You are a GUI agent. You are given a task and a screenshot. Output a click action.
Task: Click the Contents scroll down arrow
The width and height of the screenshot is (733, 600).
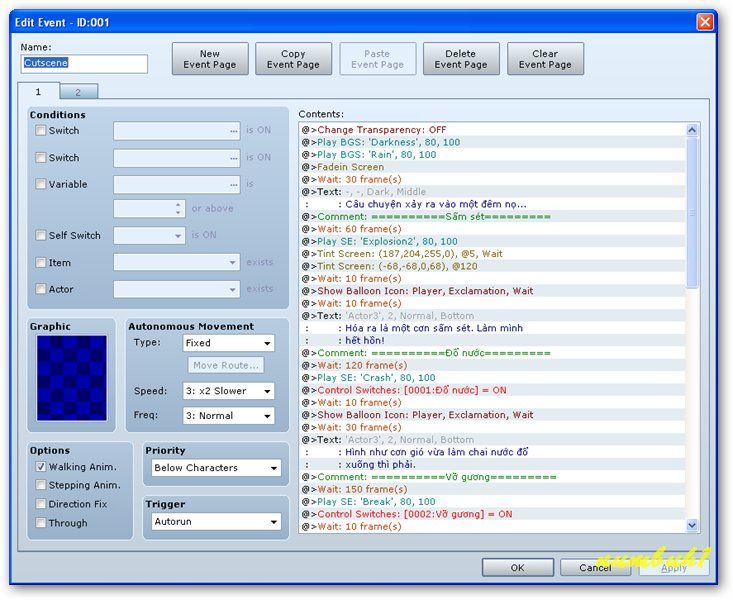692,526
